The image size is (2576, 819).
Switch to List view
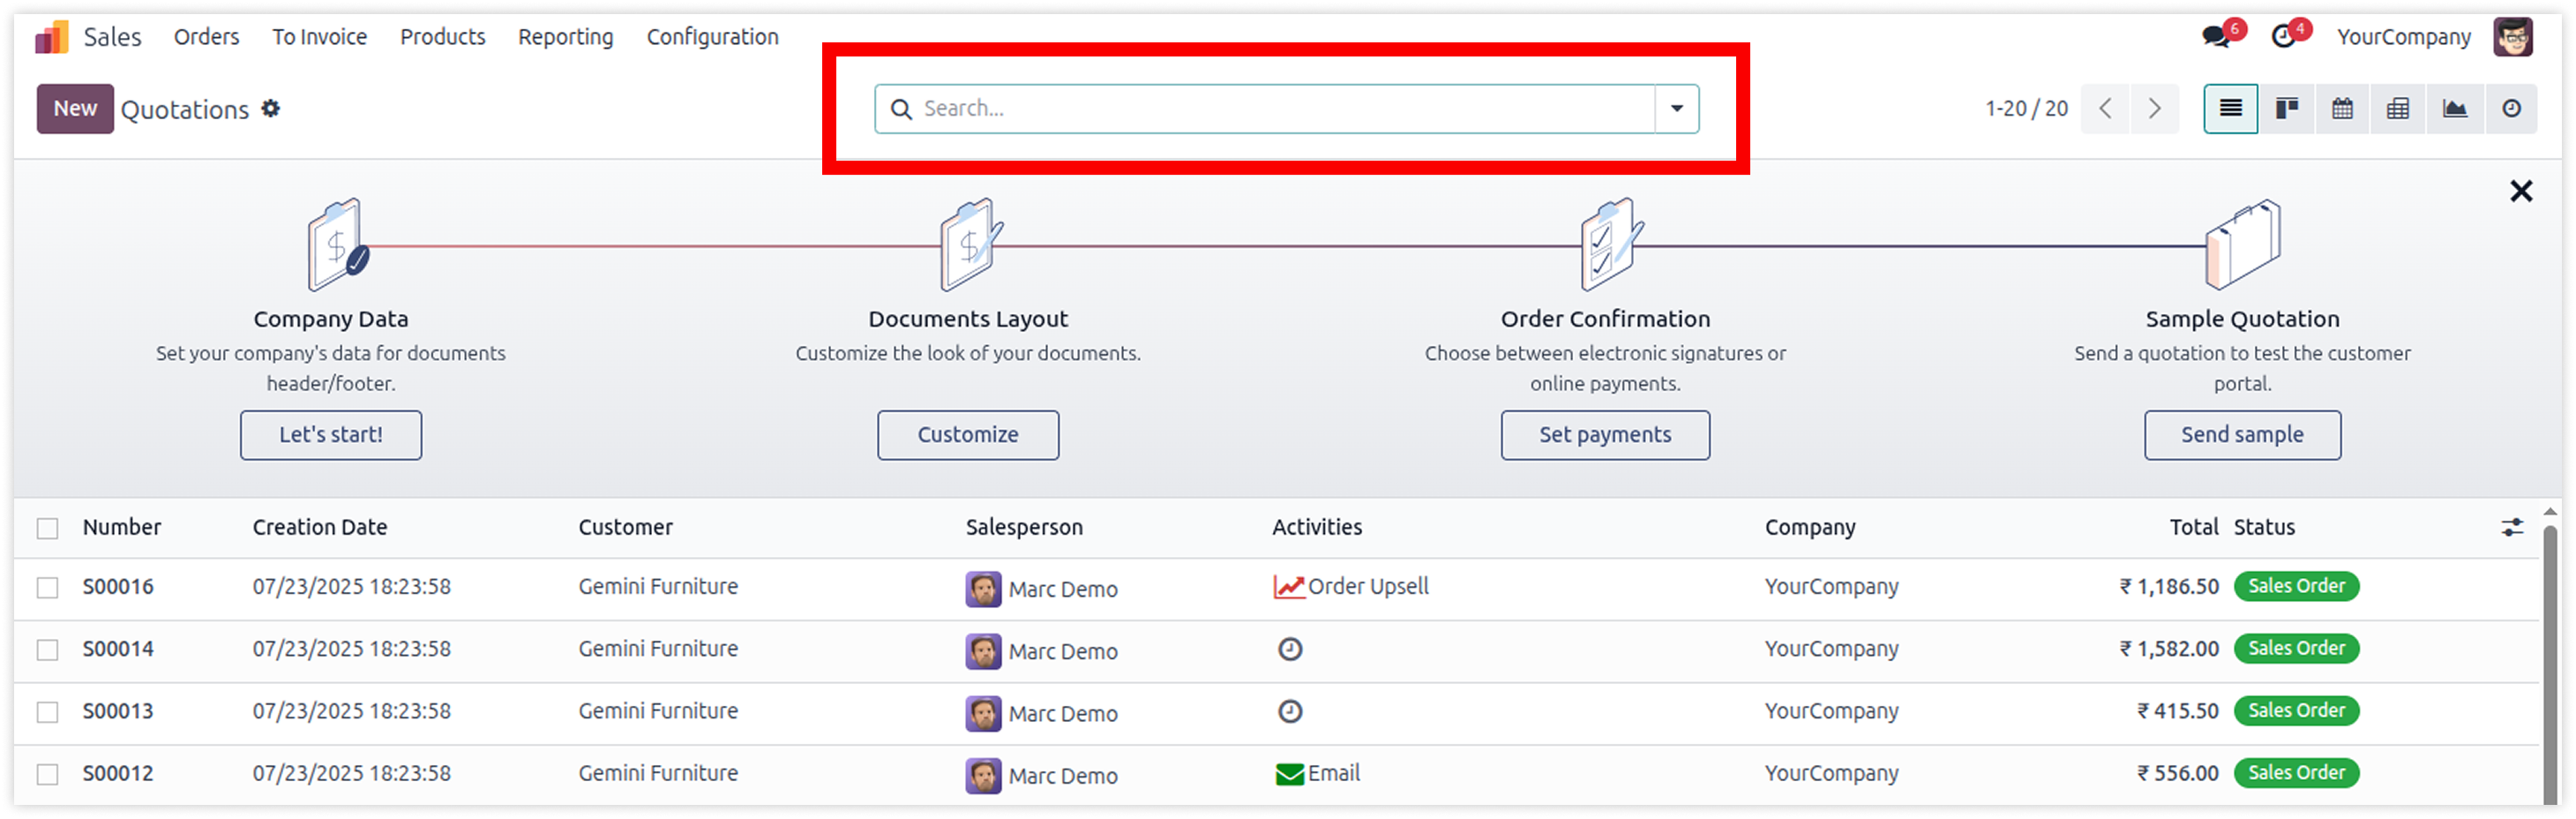2231,108
